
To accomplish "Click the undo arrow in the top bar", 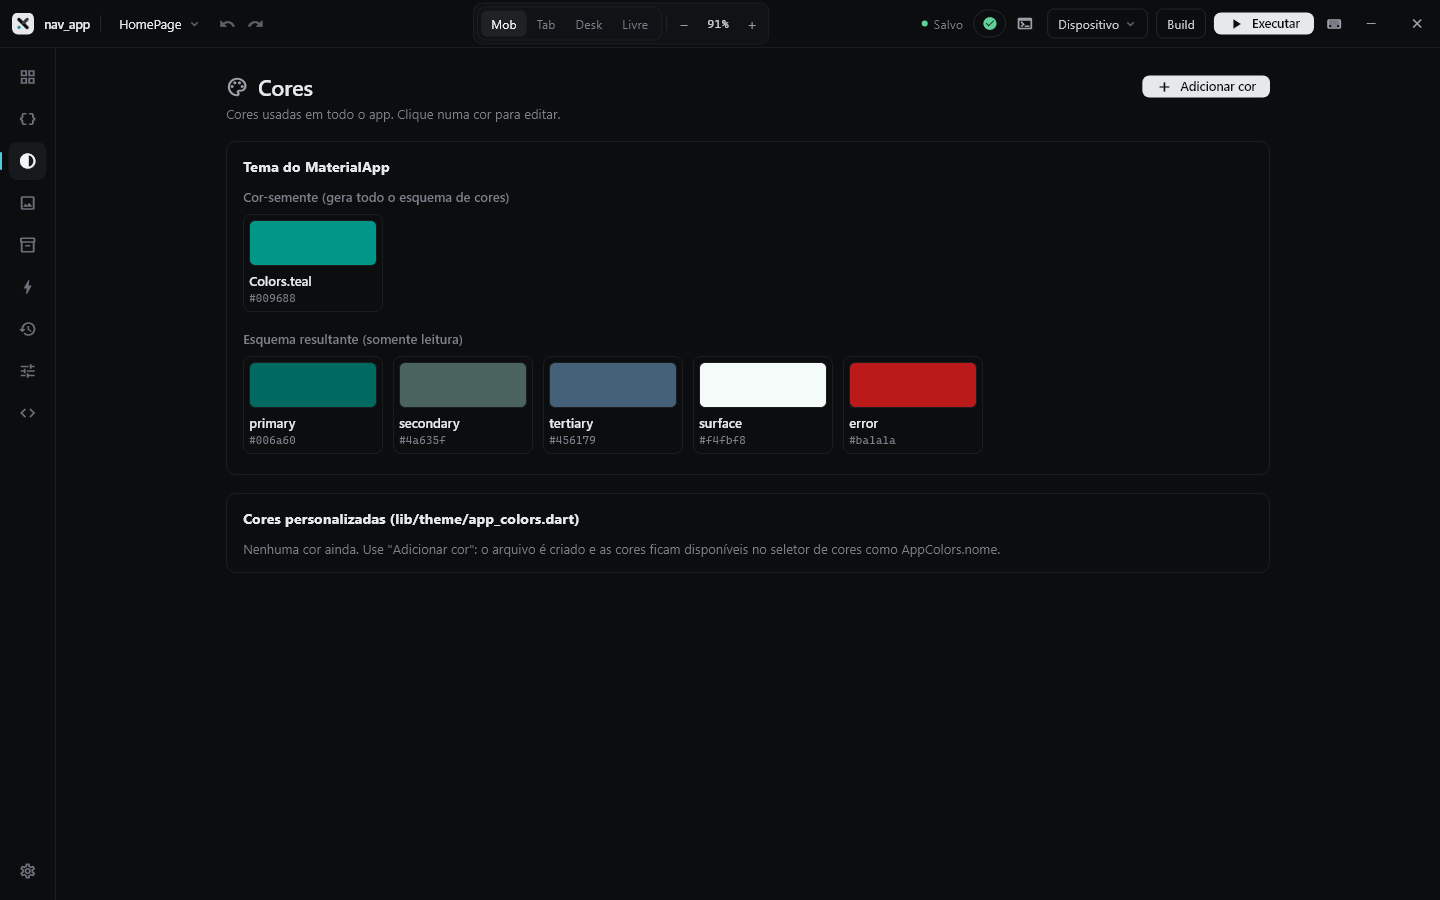I will (227, 24).
